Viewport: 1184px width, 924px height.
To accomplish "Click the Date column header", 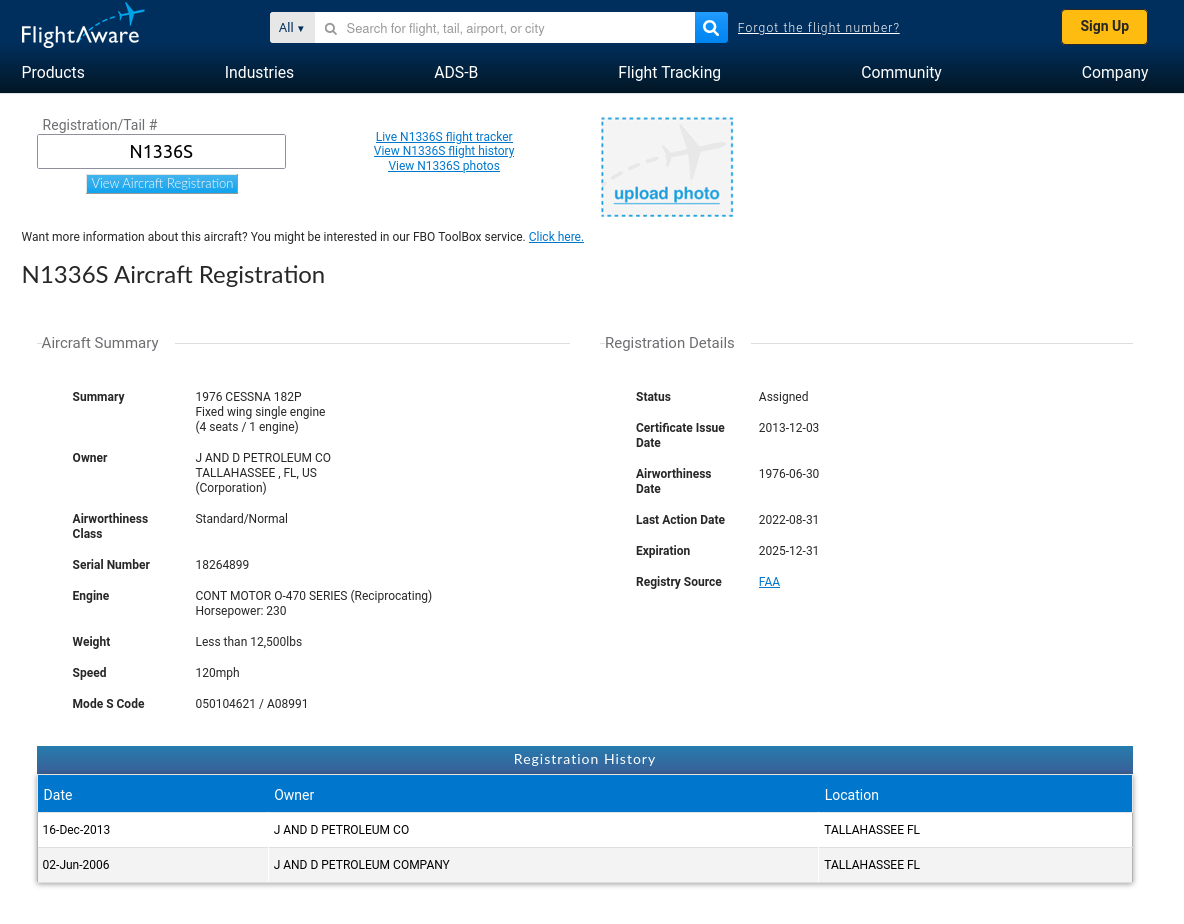I will (x=58, y=795).
